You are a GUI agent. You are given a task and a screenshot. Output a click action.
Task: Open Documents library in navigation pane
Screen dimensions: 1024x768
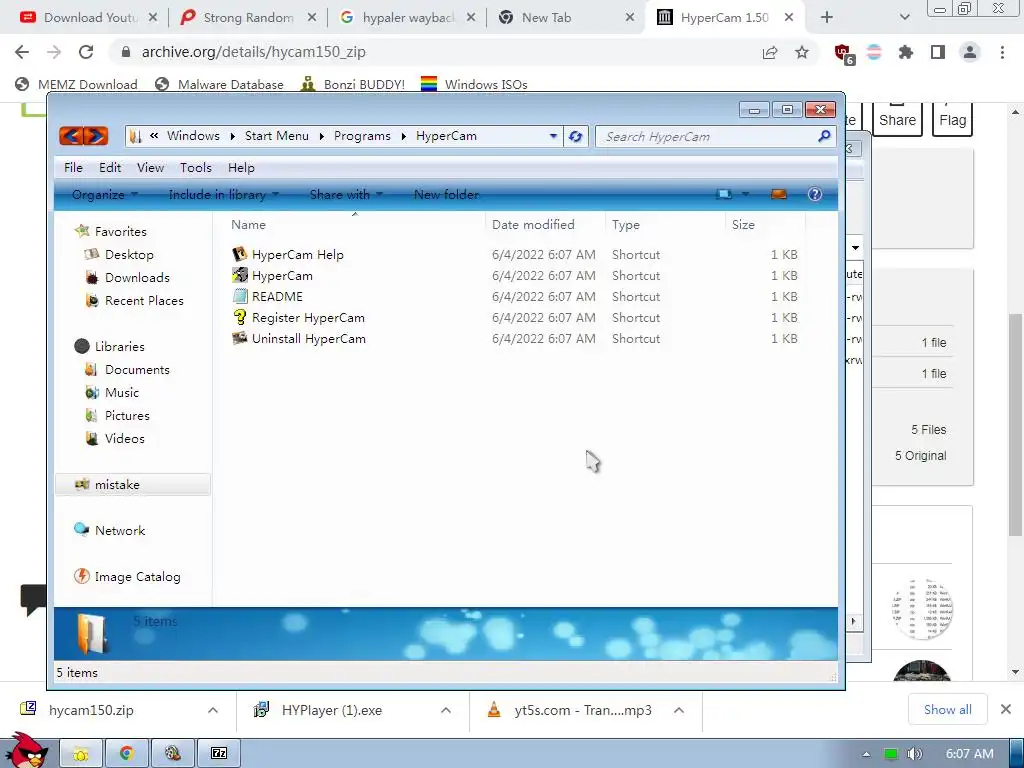(137, 369)
